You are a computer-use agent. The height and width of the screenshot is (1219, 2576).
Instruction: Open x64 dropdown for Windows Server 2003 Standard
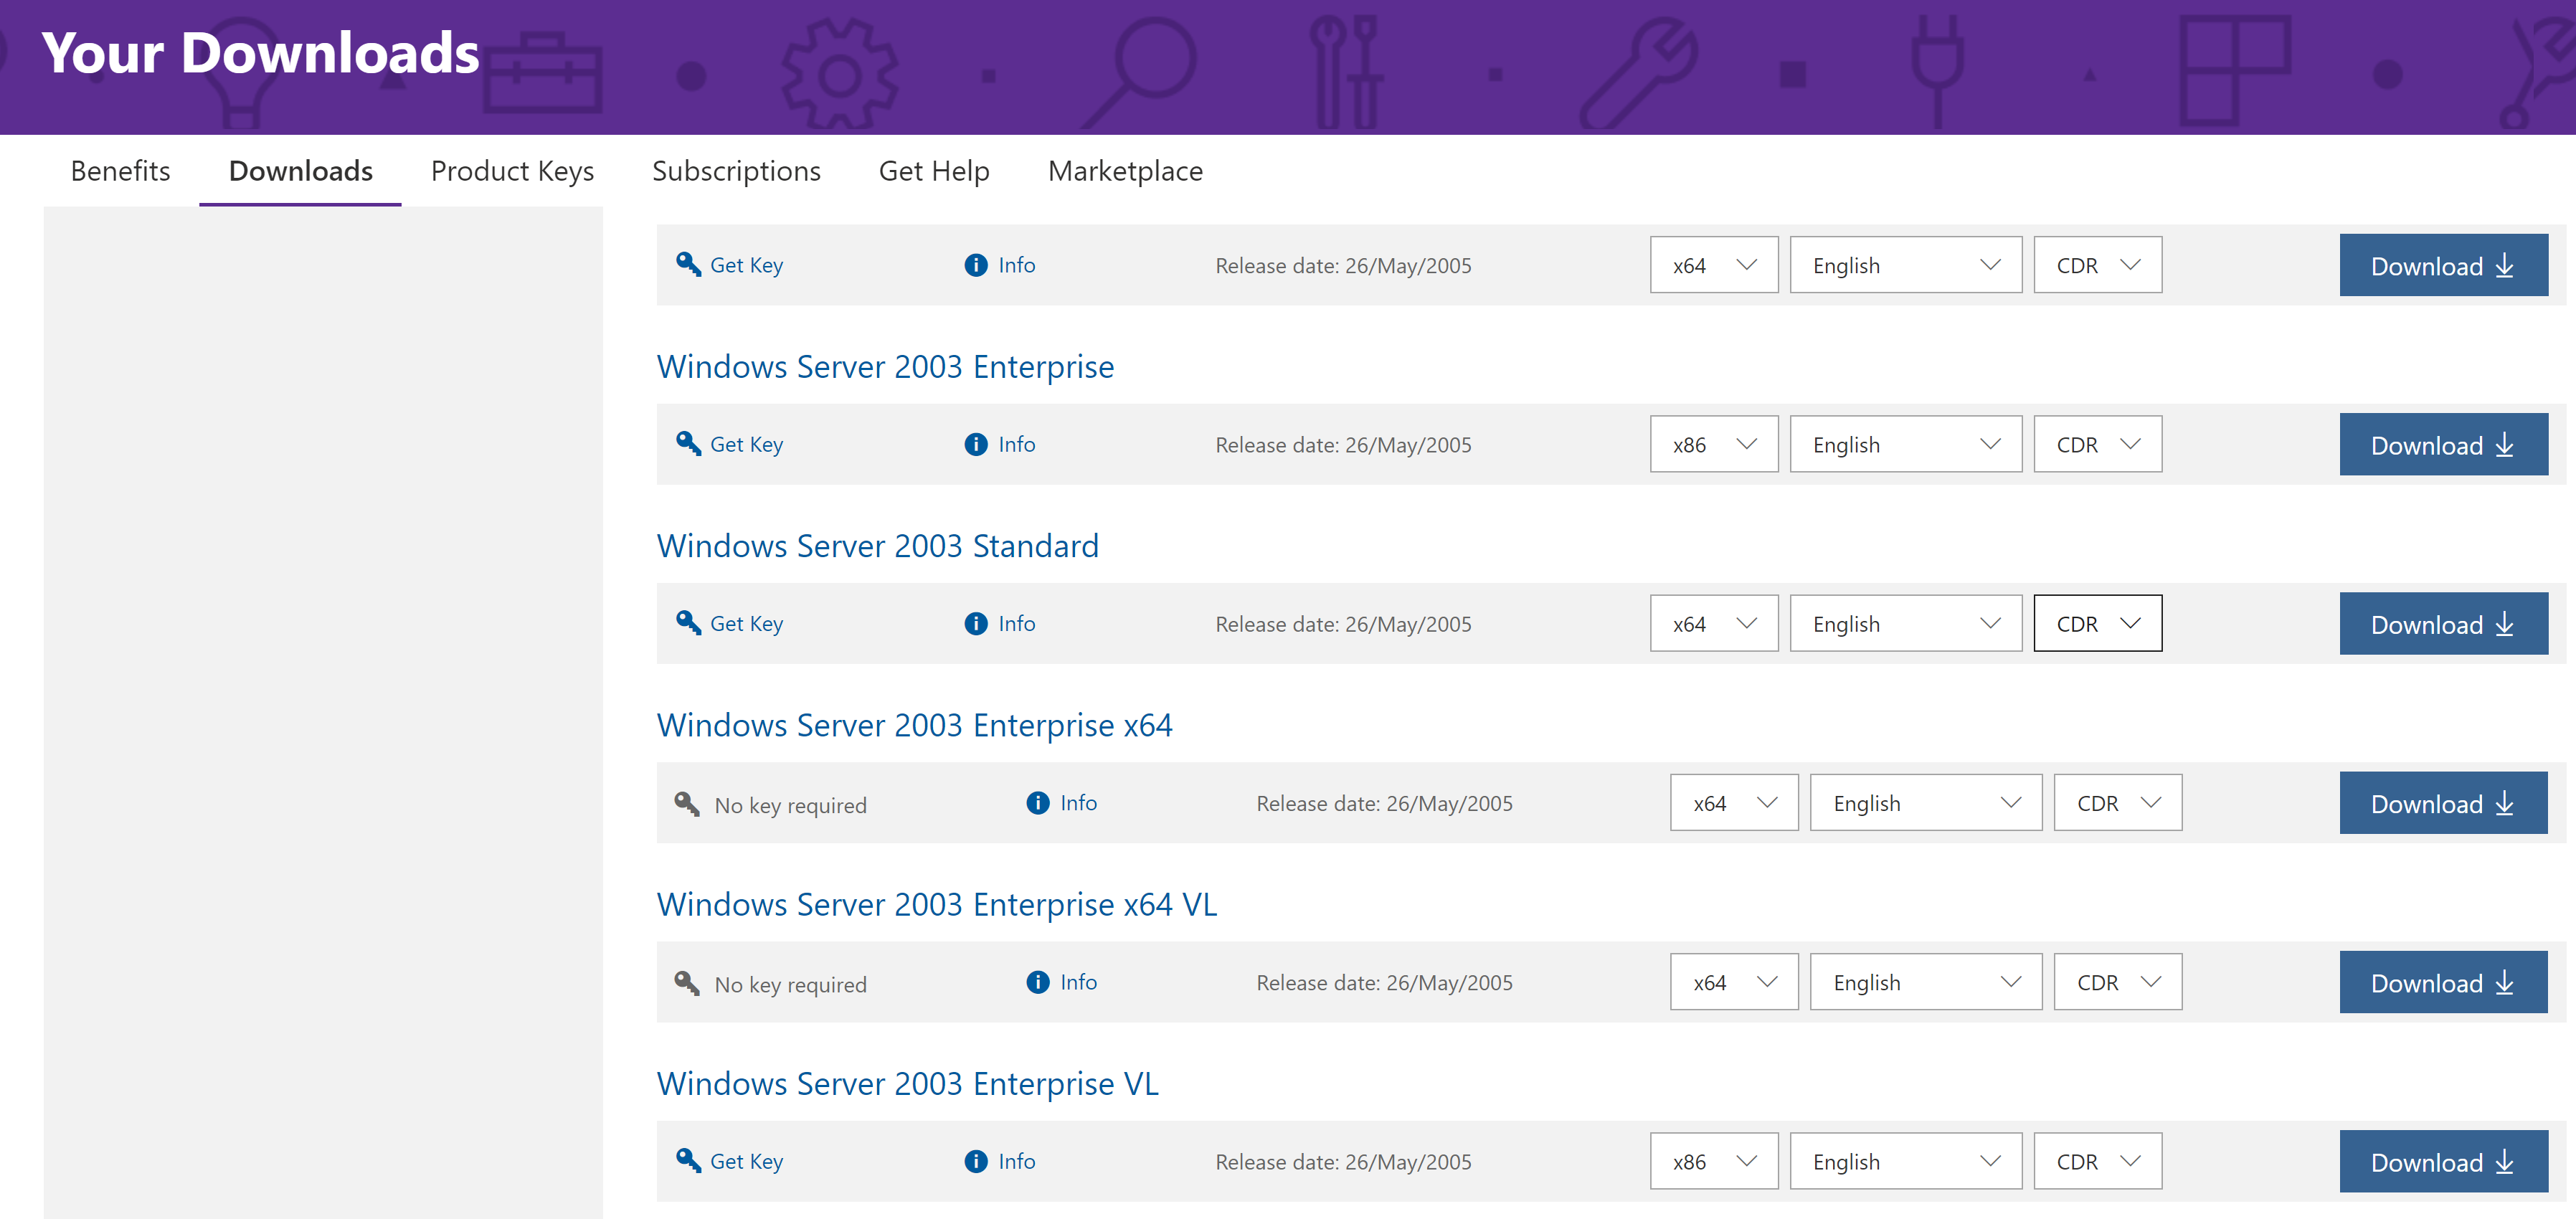1714,623
